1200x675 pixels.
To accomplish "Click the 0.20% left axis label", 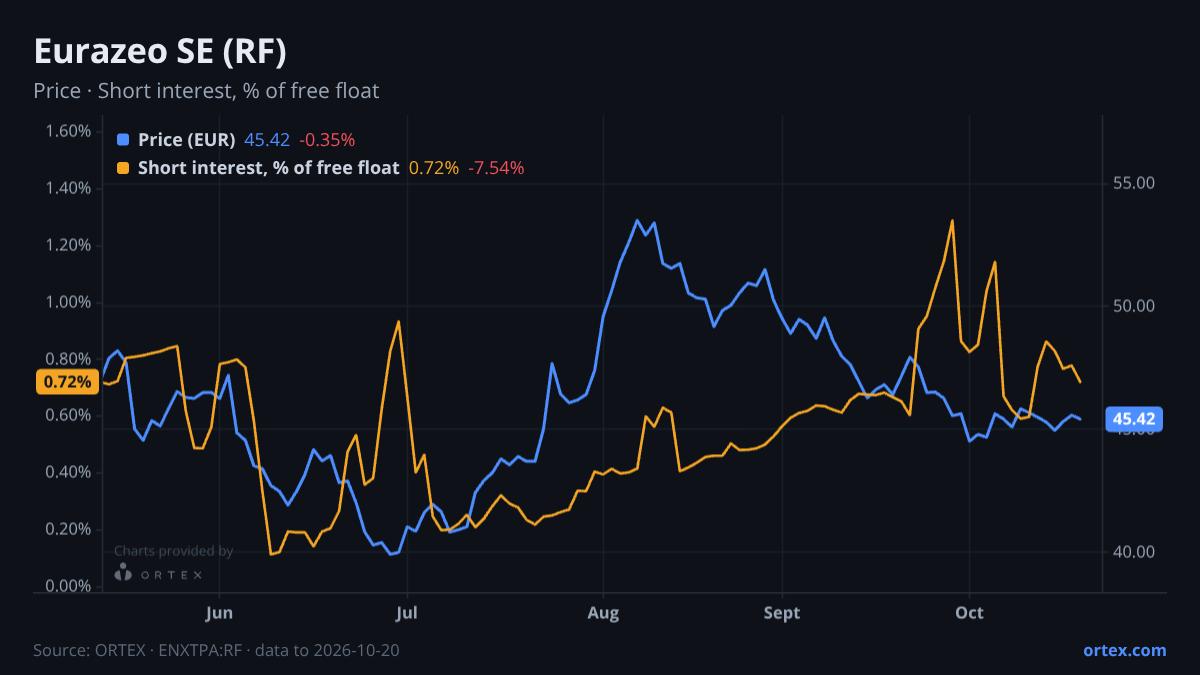I will coord(68,529).
